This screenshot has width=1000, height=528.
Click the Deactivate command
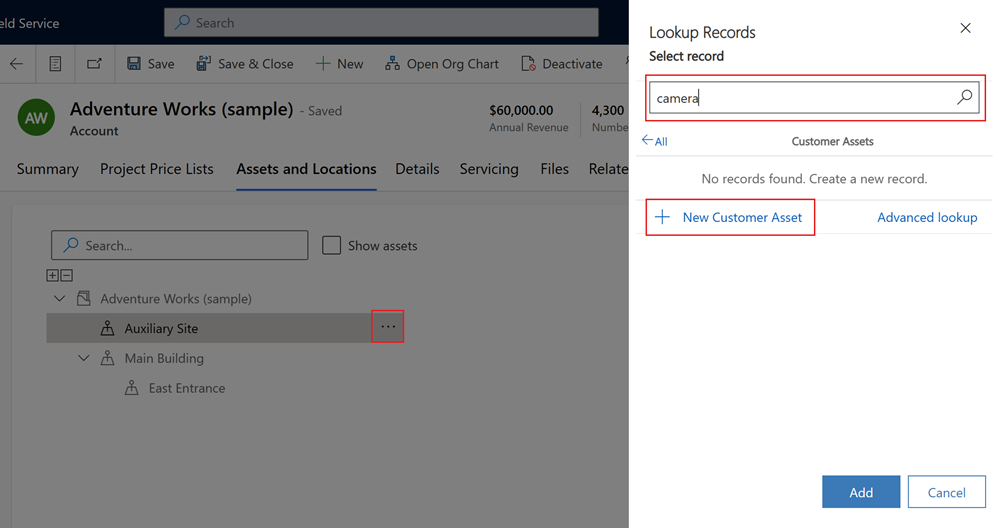562,64
